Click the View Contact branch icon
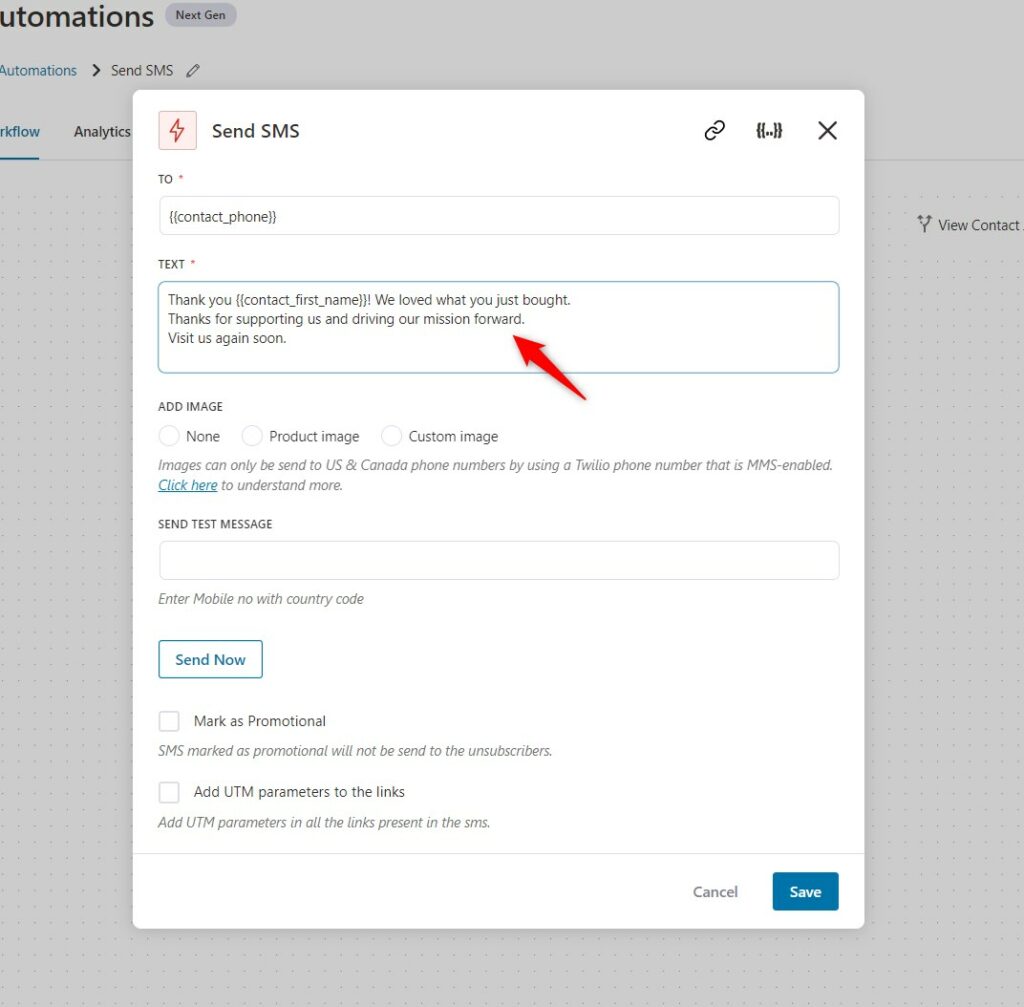This screenshot has width=1024, height=1007. (x=923, y=224)
